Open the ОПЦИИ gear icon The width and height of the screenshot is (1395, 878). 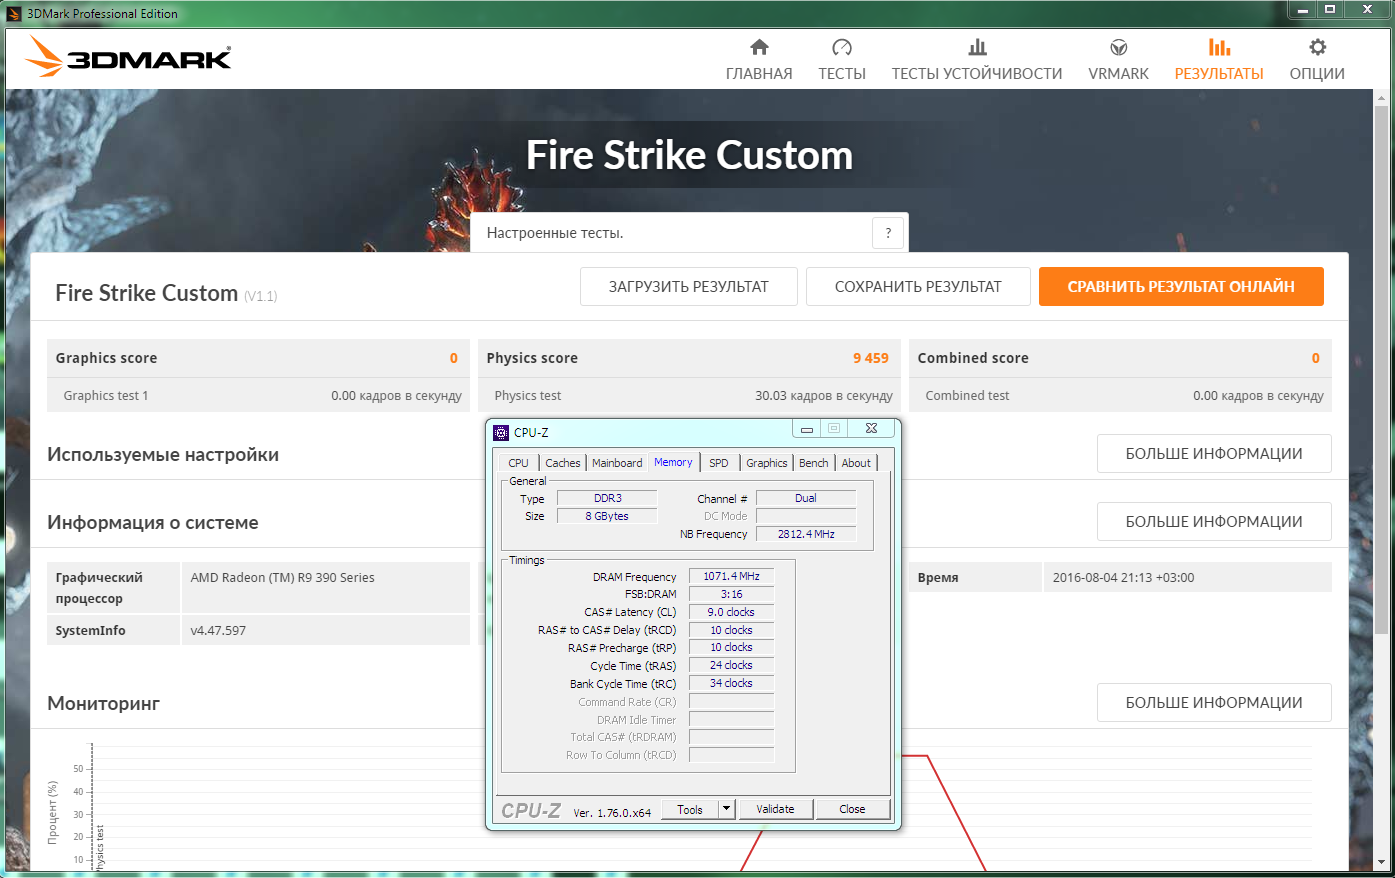1318,47
